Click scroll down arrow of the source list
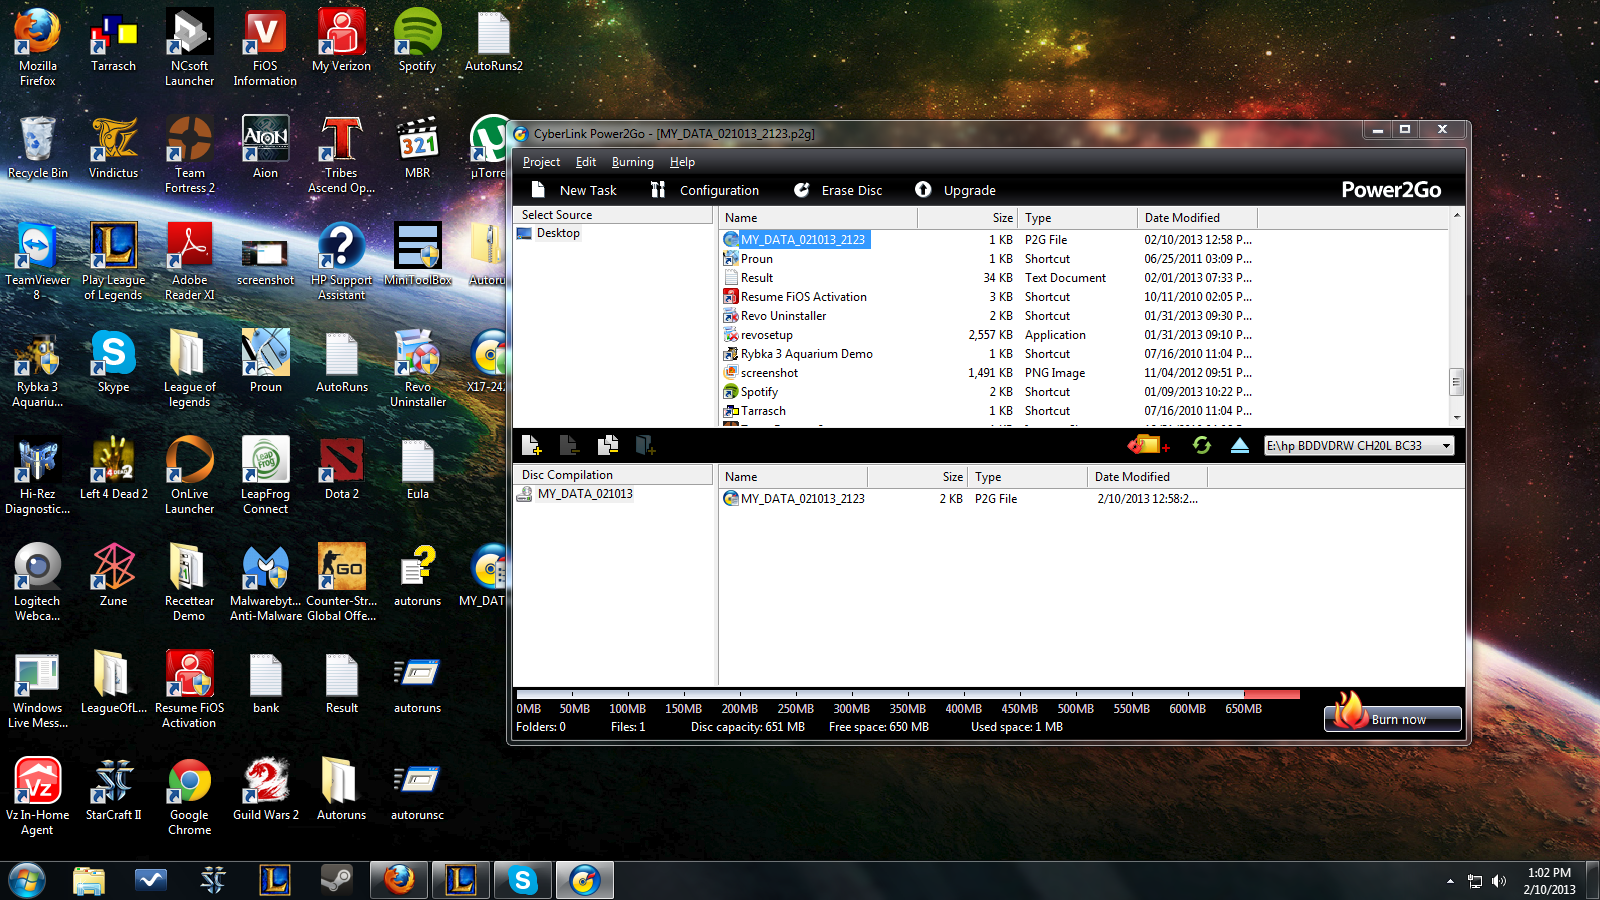 [x=1456, y=418]
